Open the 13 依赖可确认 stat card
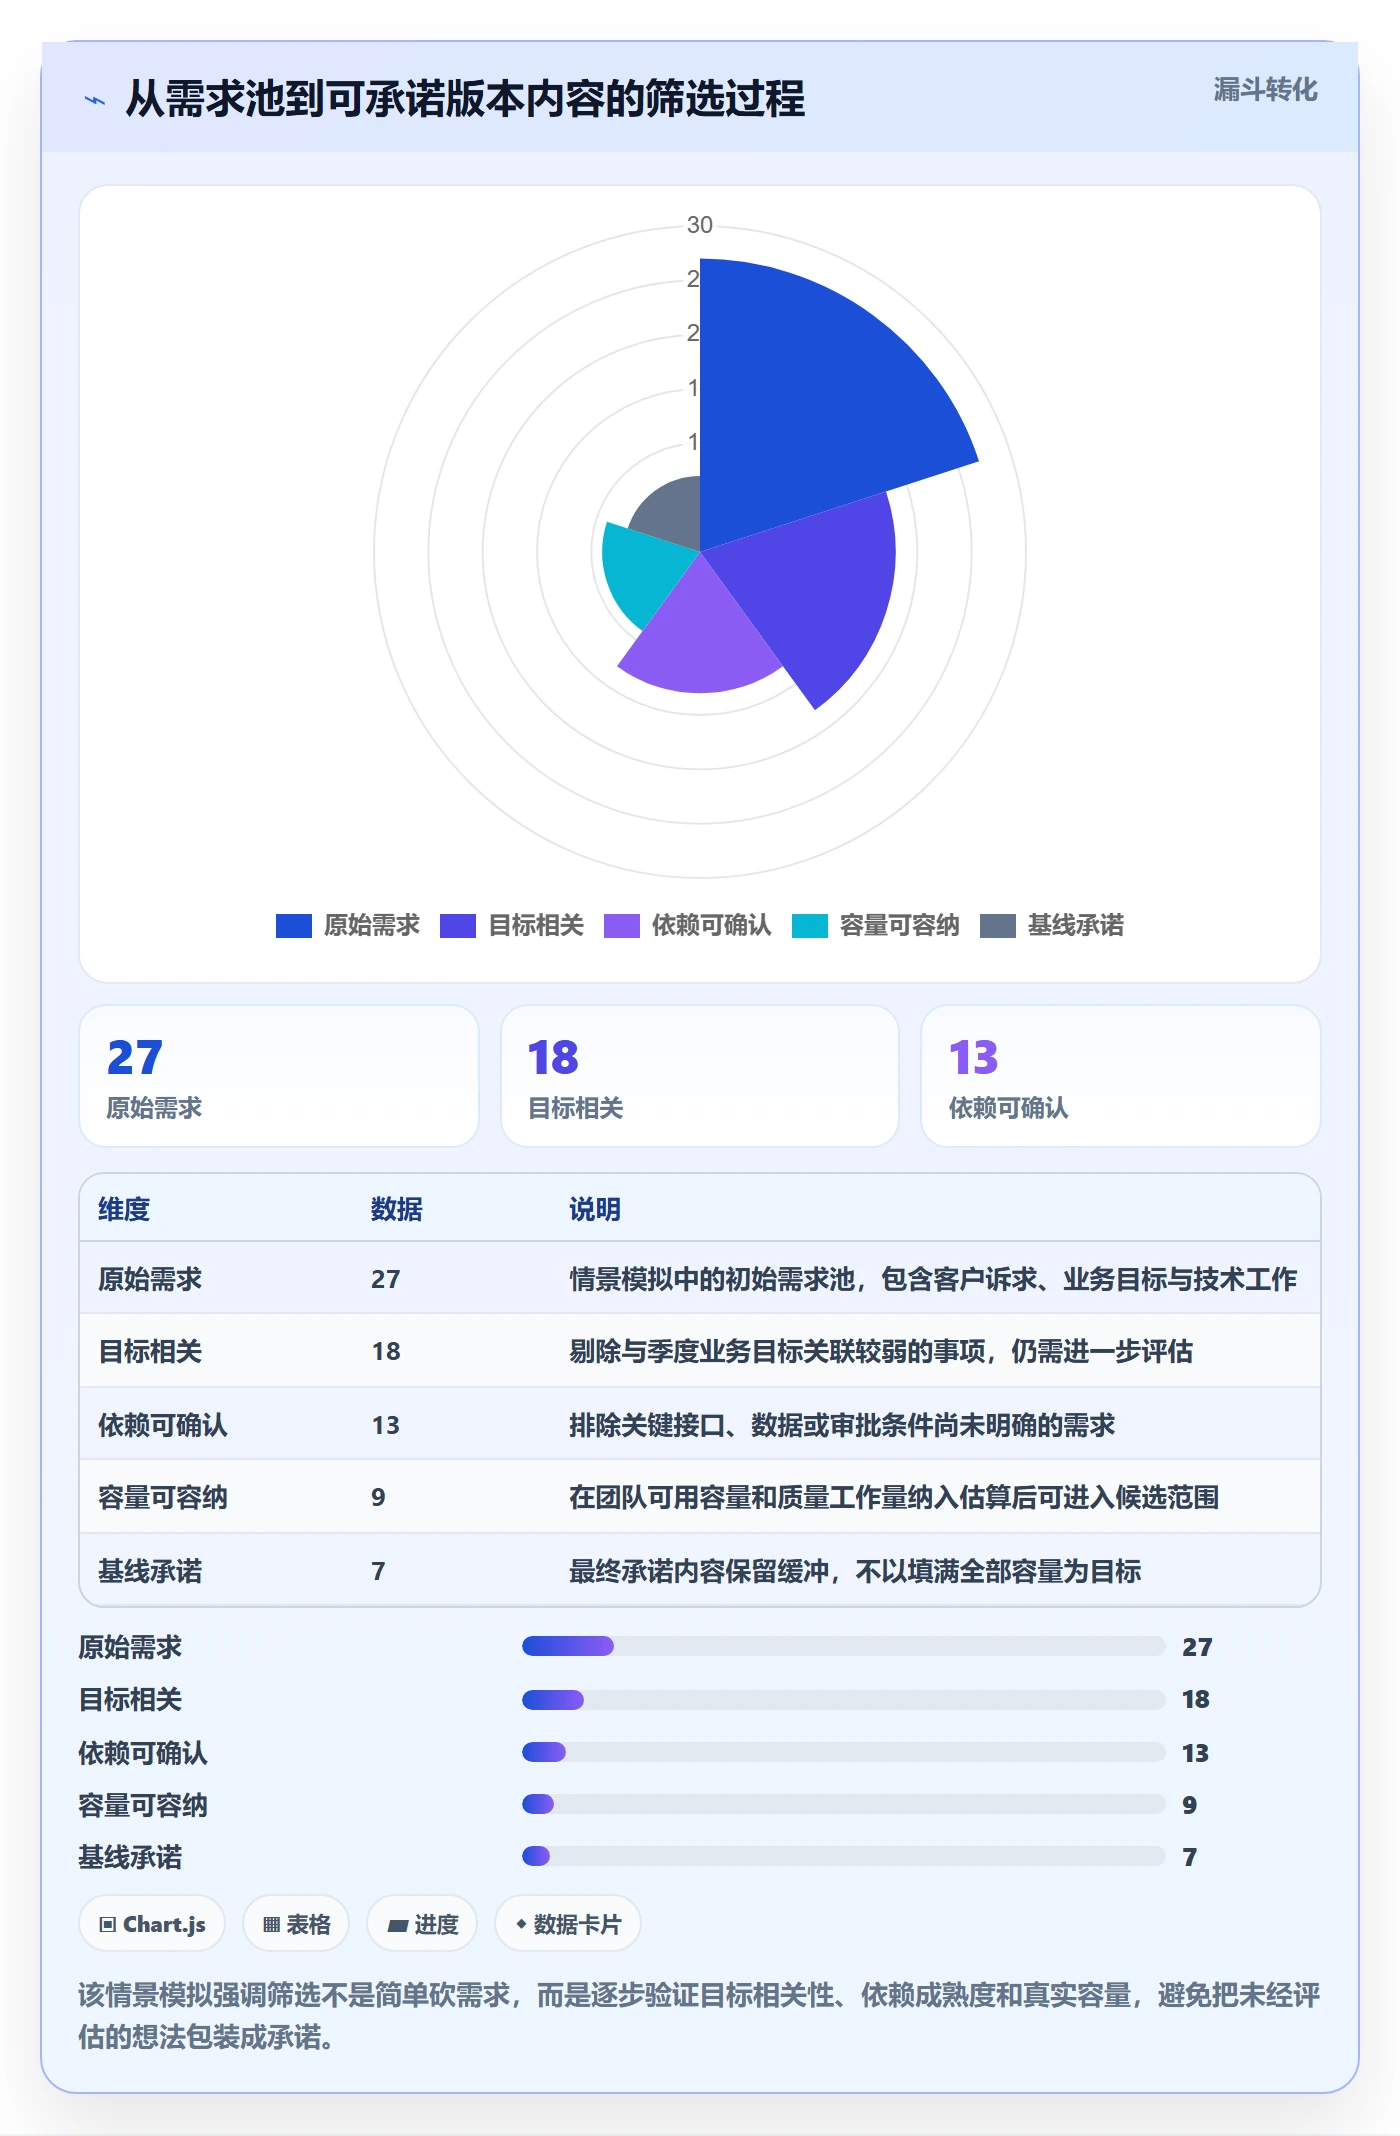The image size is (1400, 2136). tap(1121, 1076)
